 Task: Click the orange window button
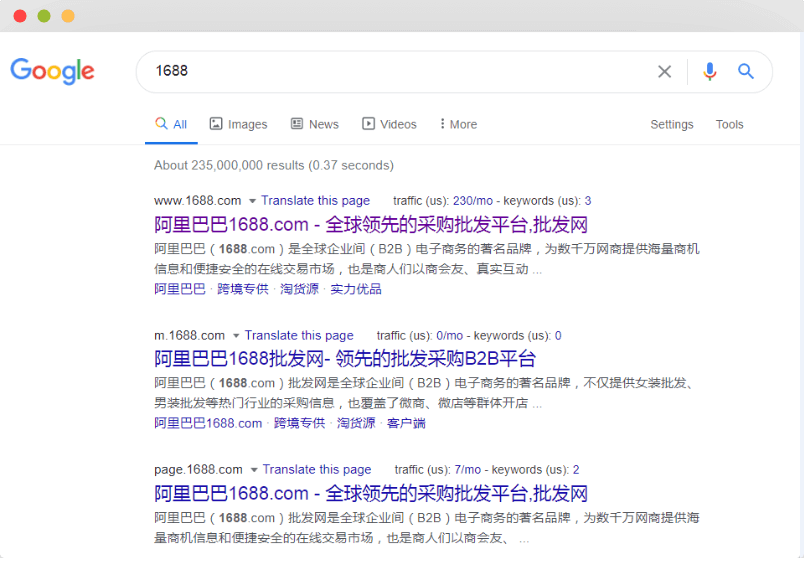(x=68, y=16)
